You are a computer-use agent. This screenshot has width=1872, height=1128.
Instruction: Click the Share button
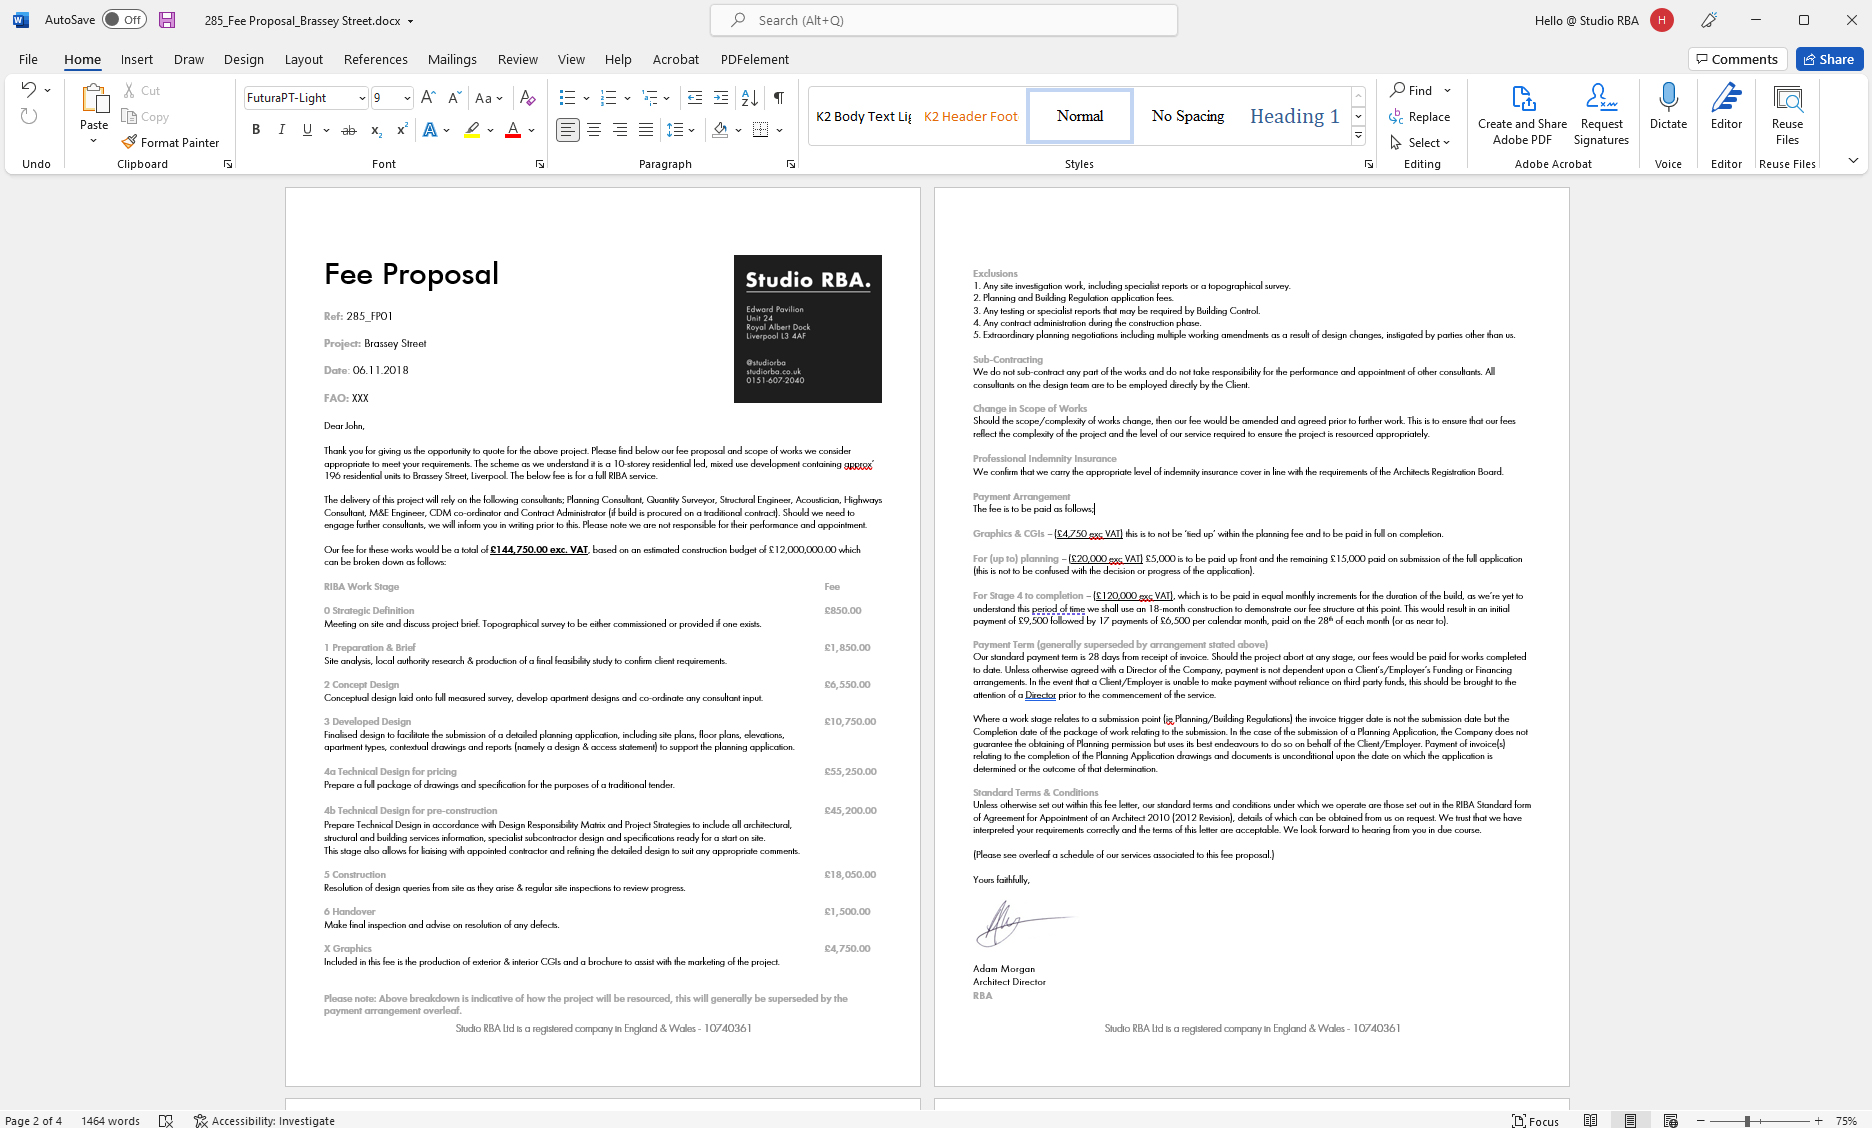tap(1829, 59)
